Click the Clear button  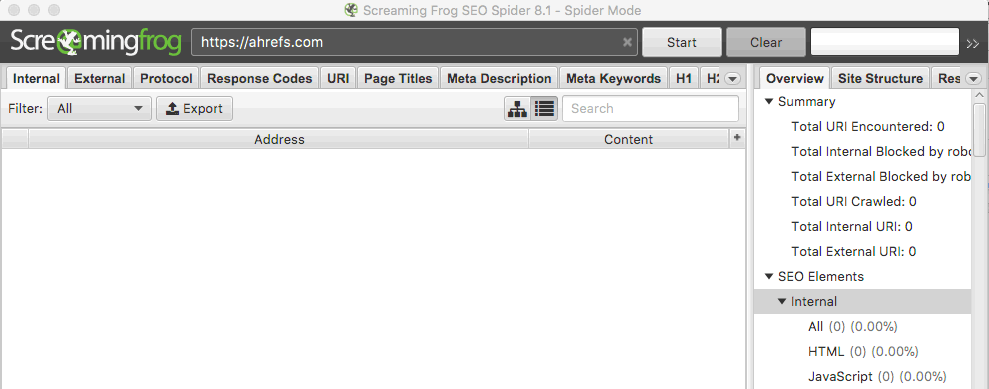(x=766, y=42)
